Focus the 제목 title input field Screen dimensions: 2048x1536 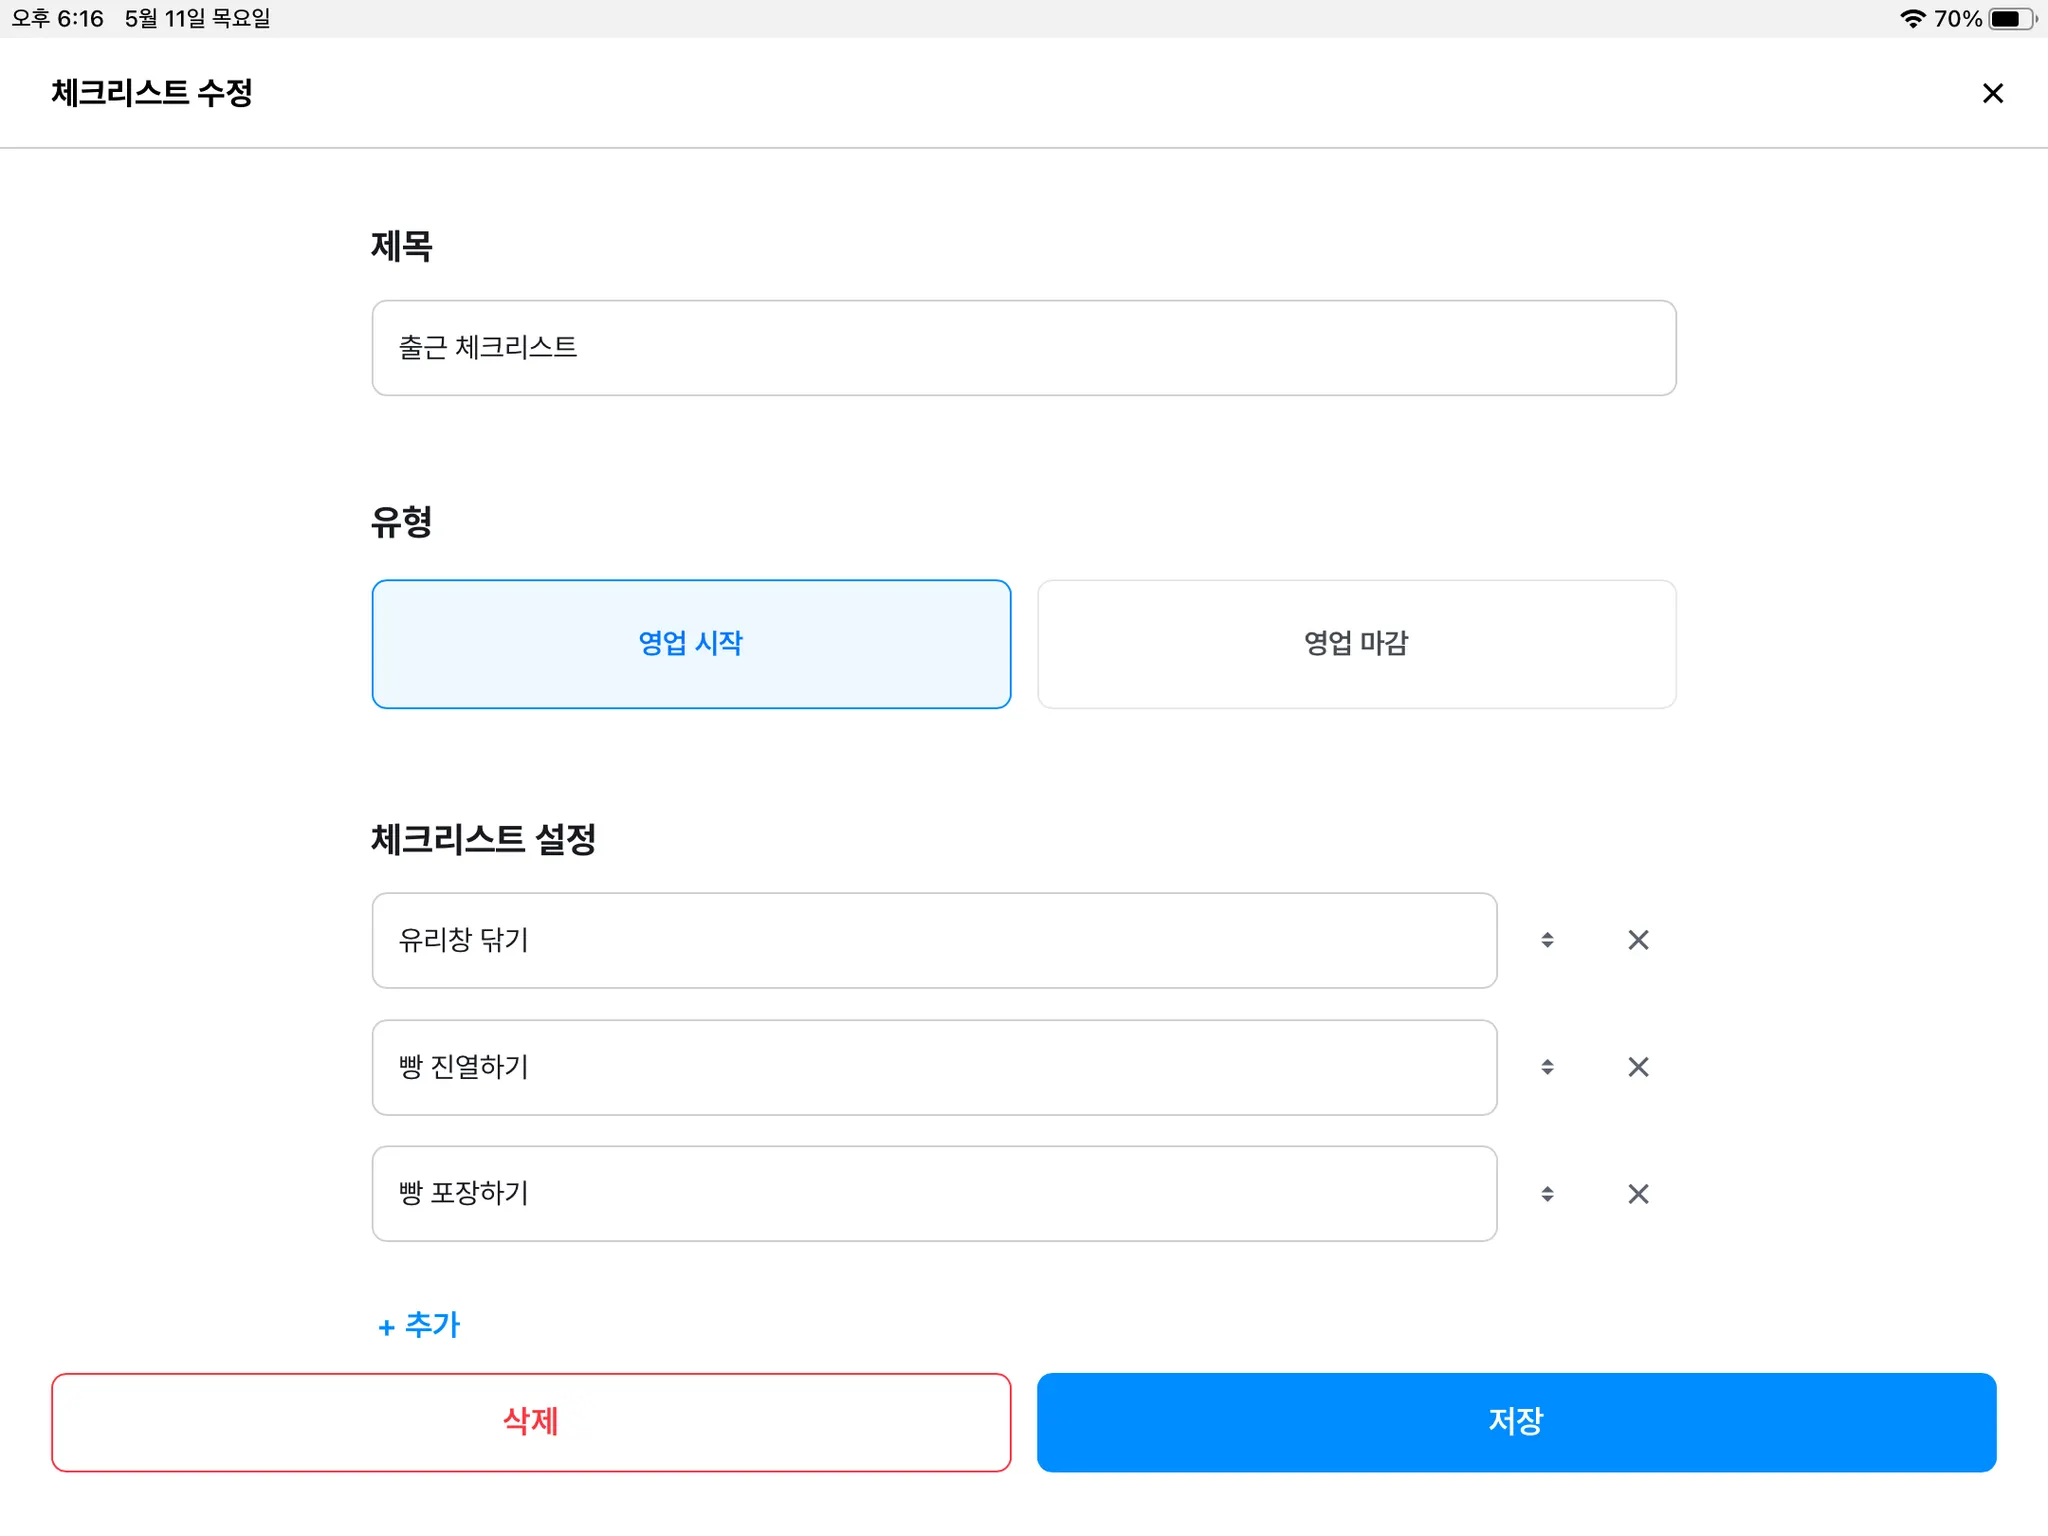1023,348
